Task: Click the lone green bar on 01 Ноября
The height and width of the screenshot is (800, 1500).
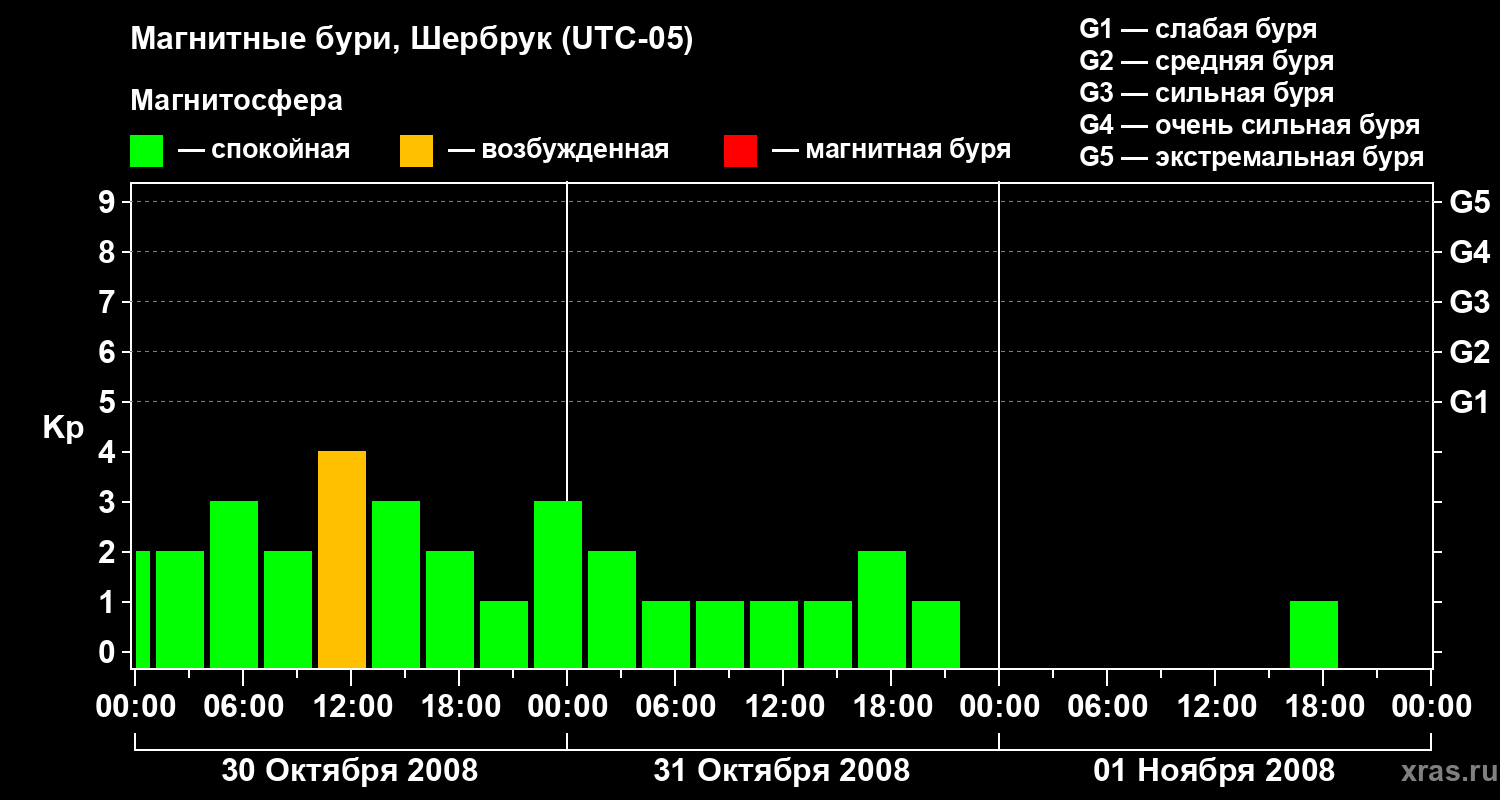Action: tap(1314, 635)
